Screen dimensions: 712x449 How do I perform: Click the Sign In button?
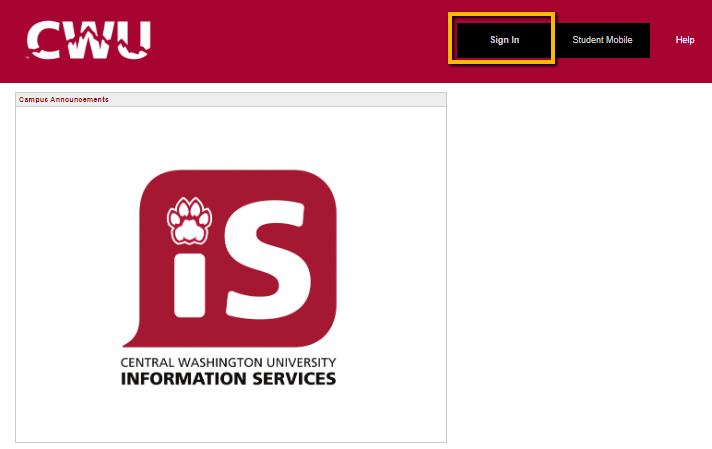point(504,40)
